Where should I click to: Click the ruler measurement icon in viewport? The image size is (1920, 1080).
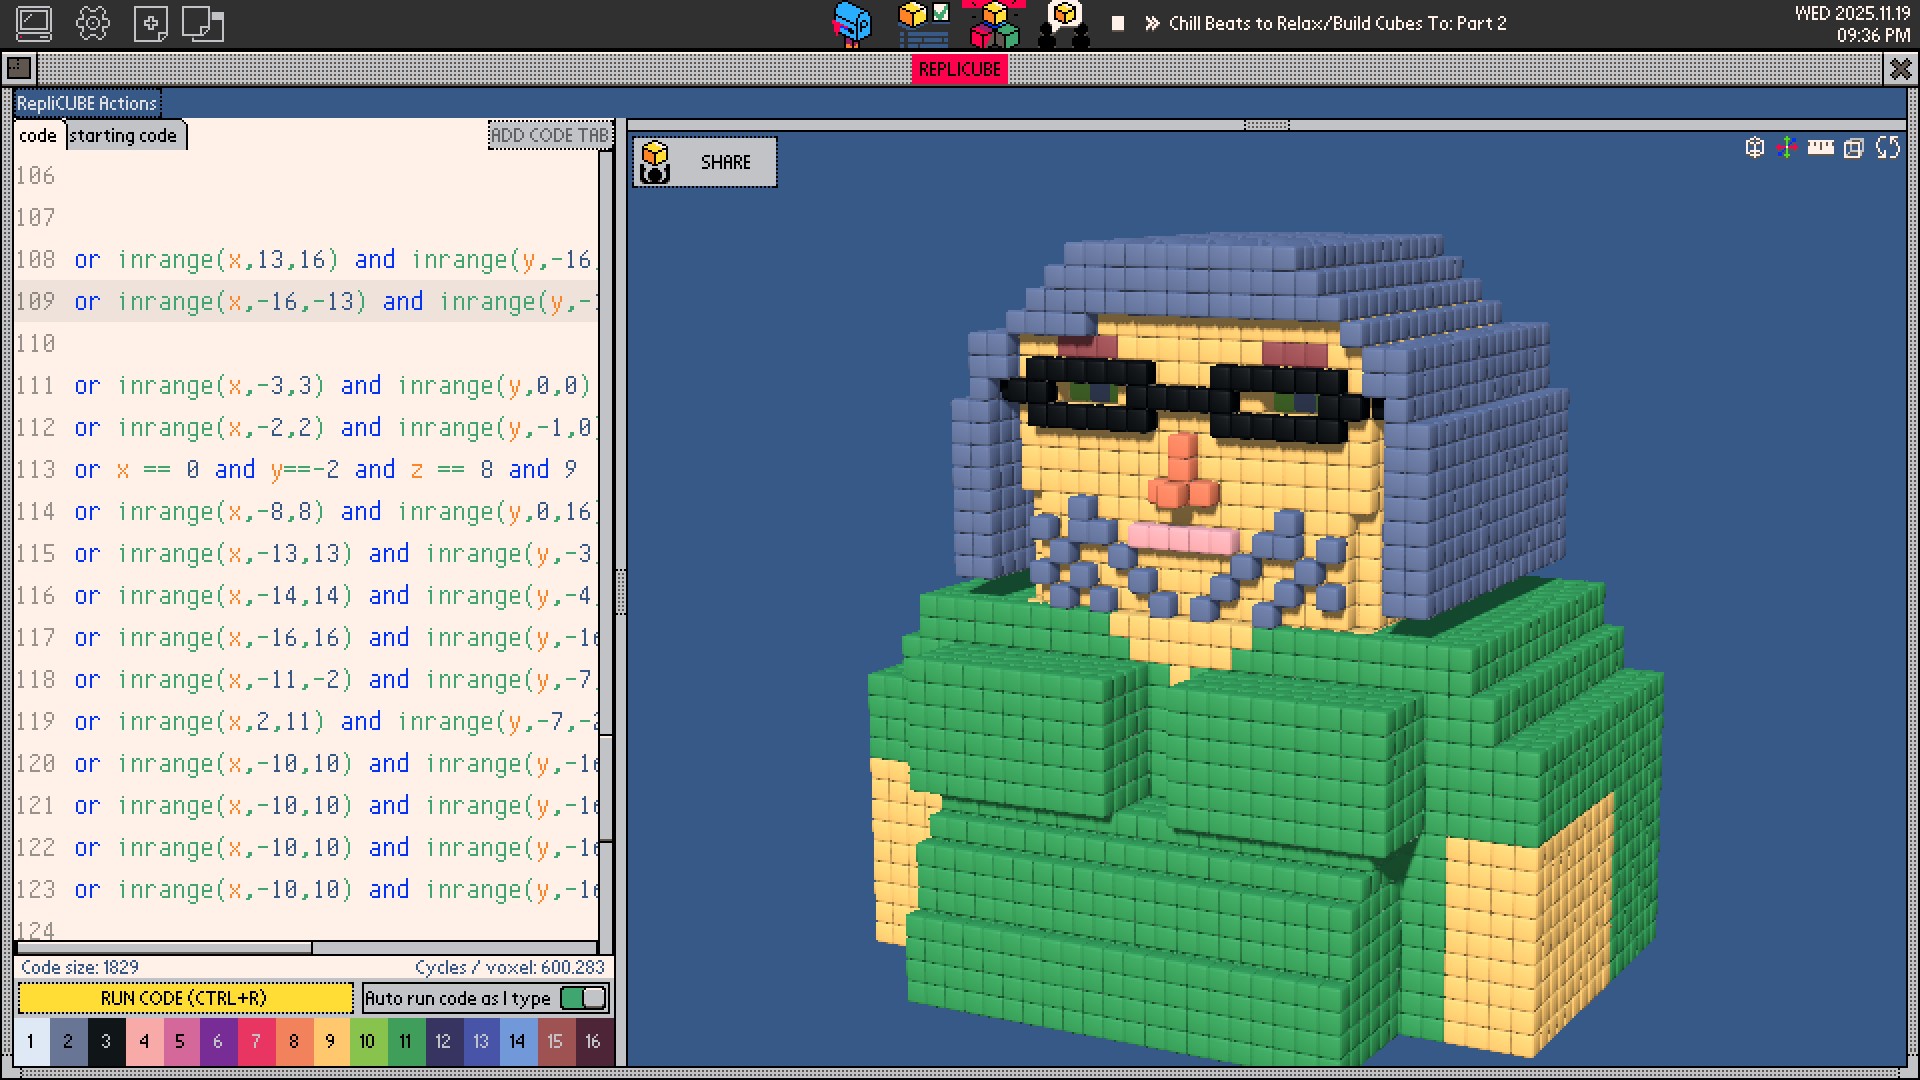[1820, 148]
